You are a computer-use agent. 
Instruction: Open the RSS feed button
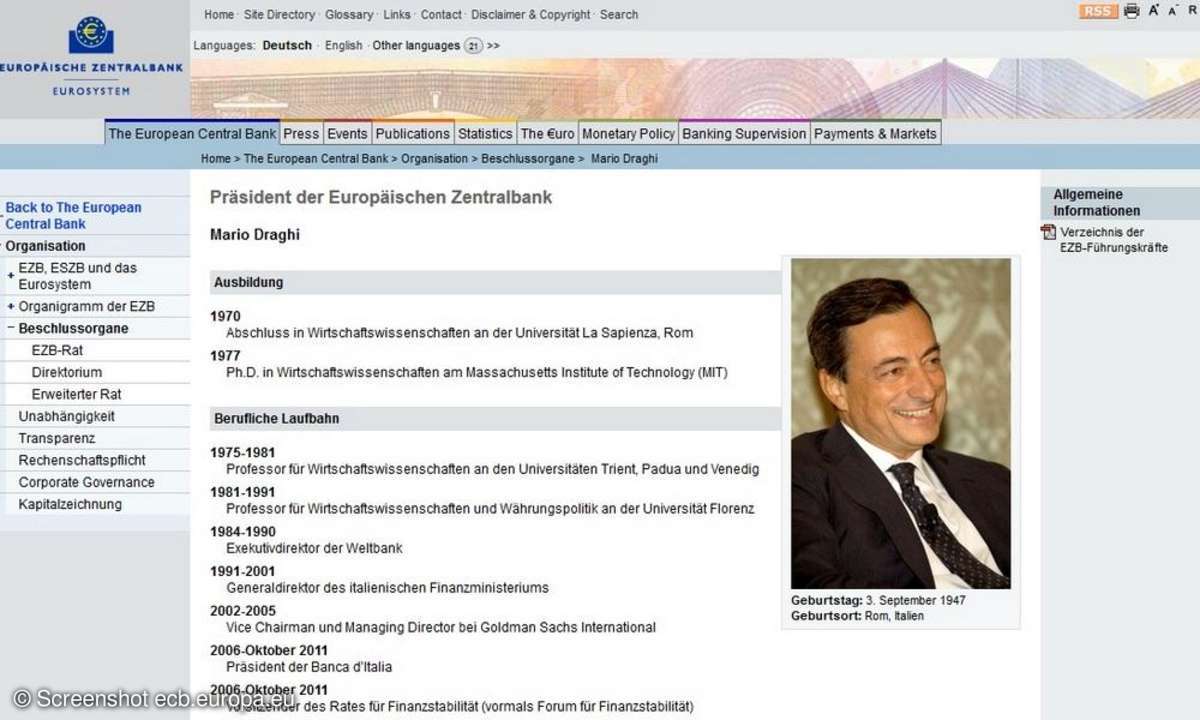click(x=1099, y=11)
